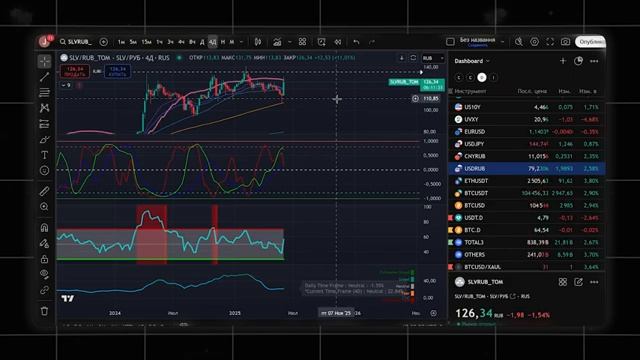Select the text annotation tool
This screenshot has height=360, width=640.
click(44, 155)
